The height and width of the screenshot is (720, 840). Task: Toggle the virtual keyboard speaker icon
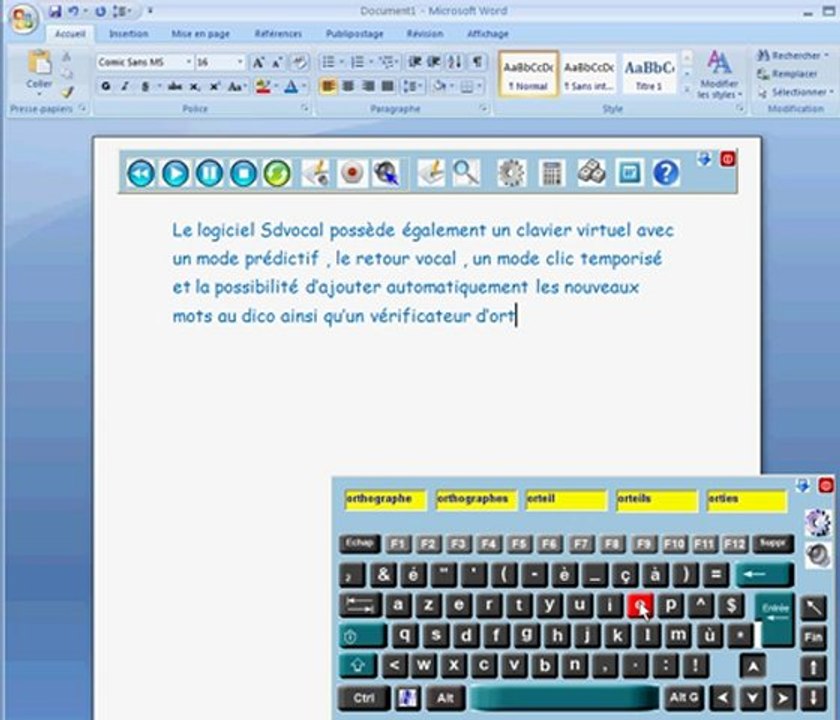click(x=818, y=556)
